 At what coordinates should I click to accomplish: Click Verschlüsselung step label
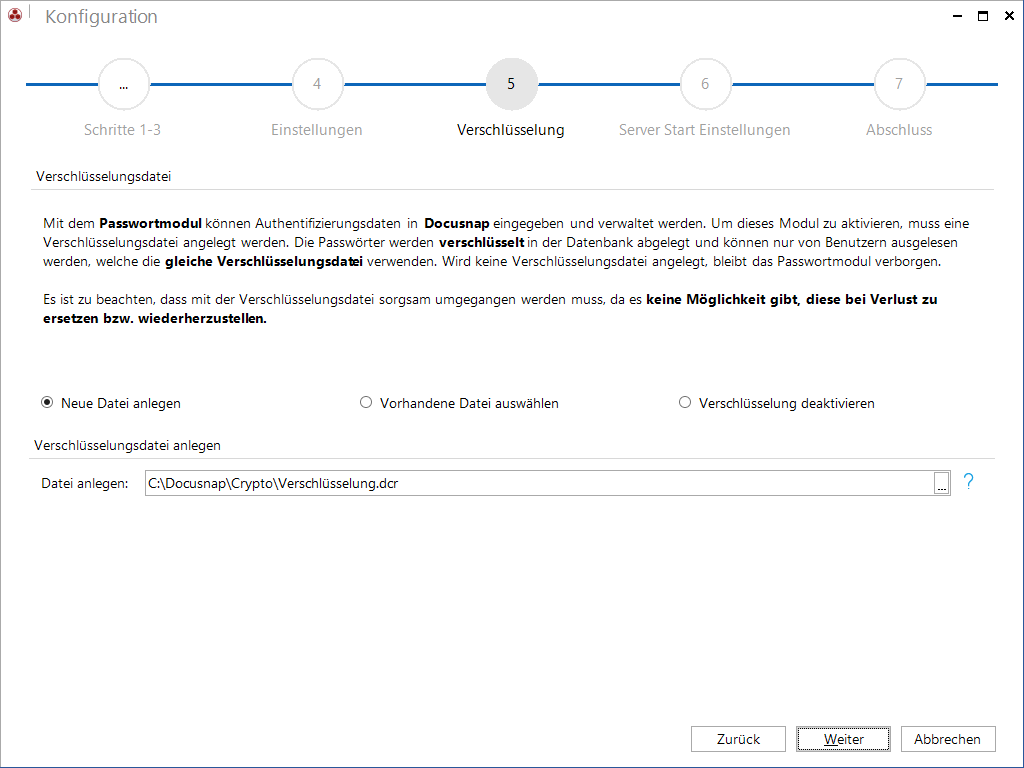pos(511,130)
